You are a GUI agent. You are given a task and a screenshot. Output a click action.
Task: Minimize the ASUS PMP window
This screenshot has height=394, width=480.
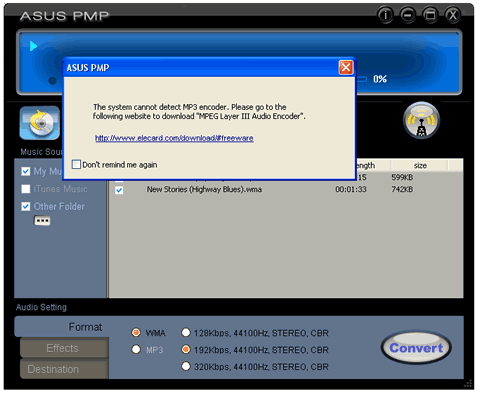(408, 15)
